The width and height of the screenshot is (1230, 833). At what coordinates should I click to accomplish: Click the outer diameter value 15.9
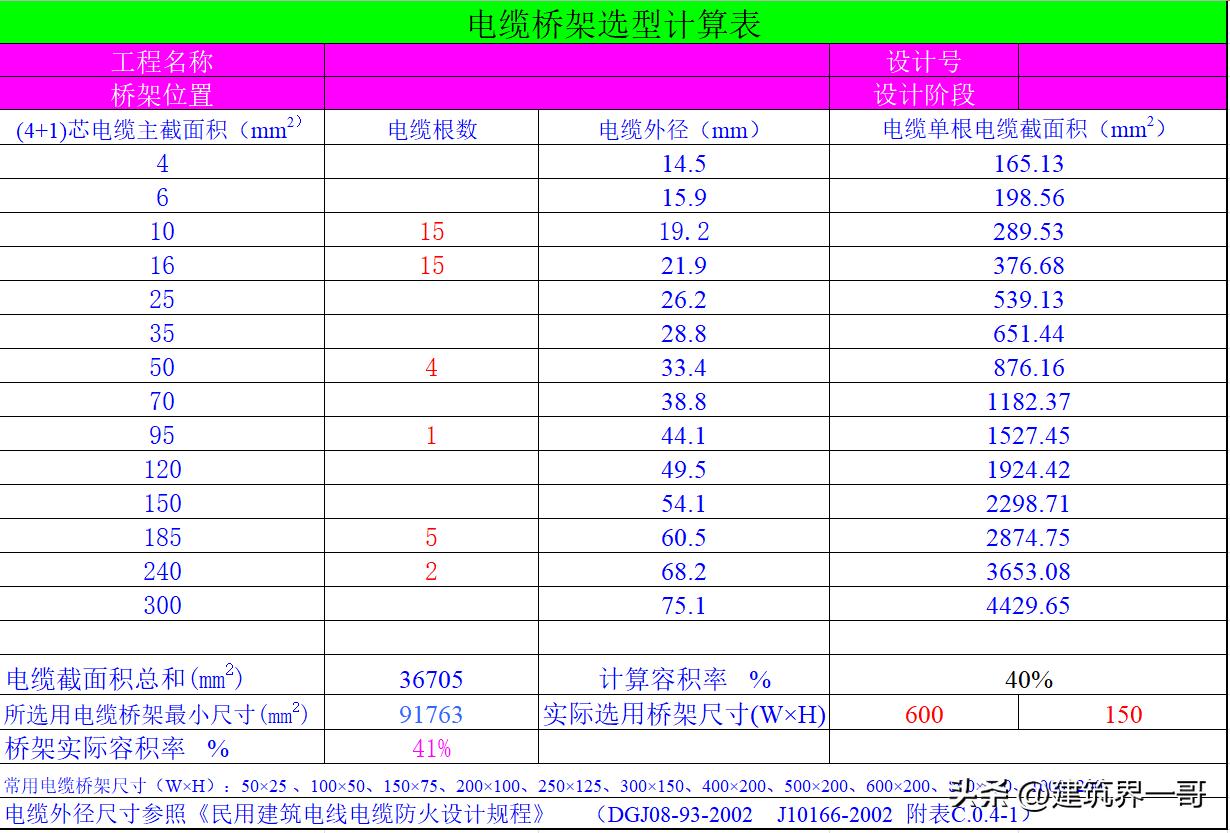point(684,197)
